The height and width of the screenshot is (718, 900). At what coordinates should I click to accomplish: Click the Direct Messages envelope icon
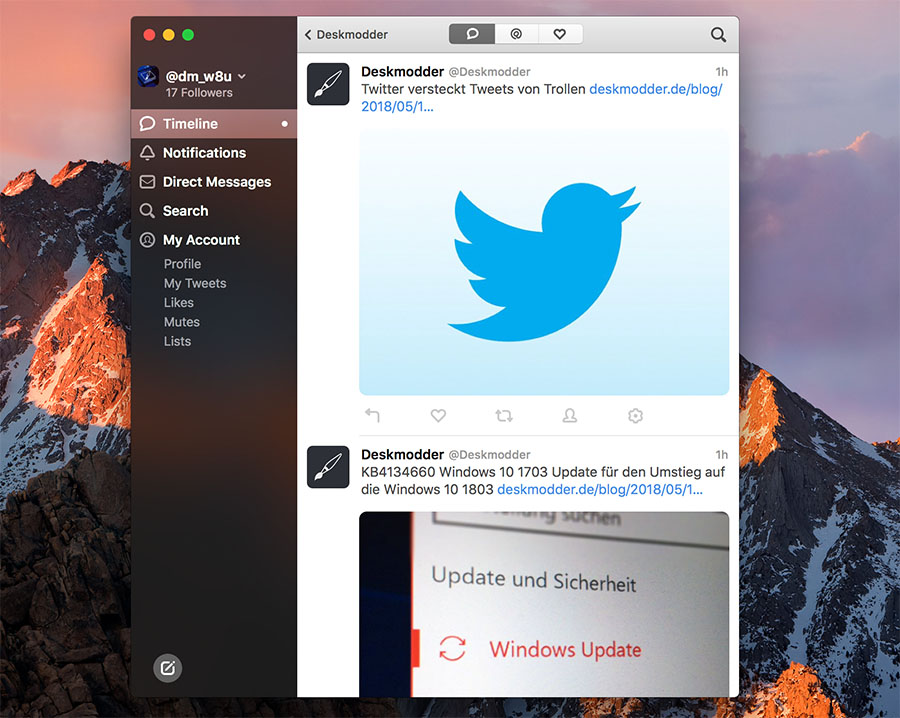(x=148, y=182)
